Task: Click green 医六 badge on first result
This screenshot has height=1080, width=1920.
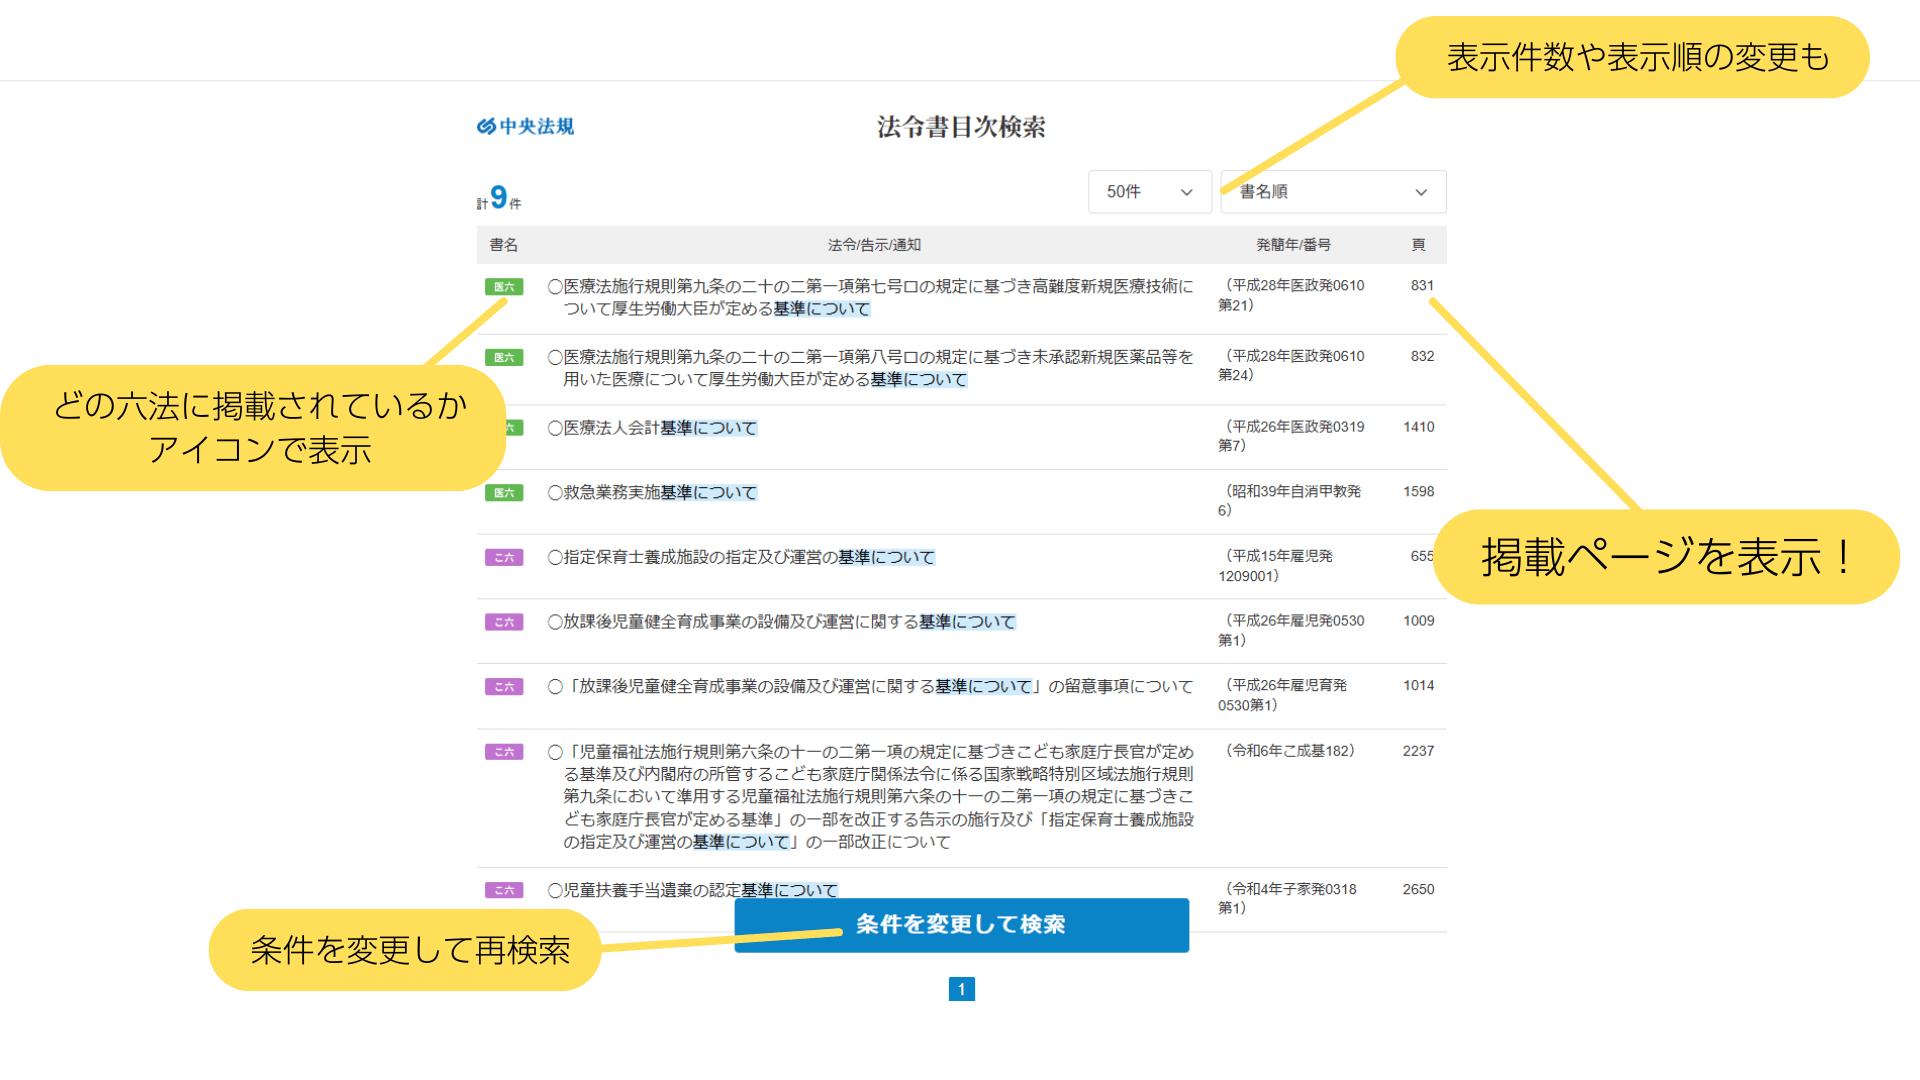Action: (x=504, y=287)
